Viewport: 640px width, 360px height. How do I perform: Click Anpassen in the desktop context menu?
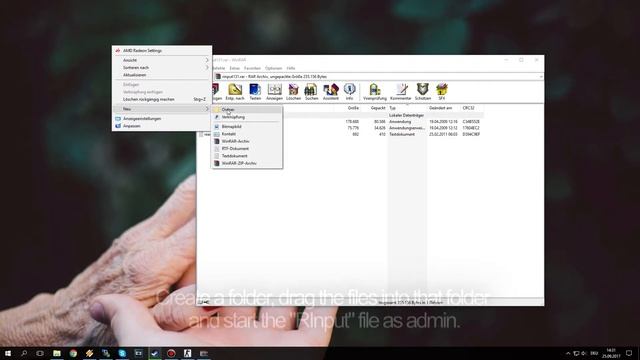162,126
